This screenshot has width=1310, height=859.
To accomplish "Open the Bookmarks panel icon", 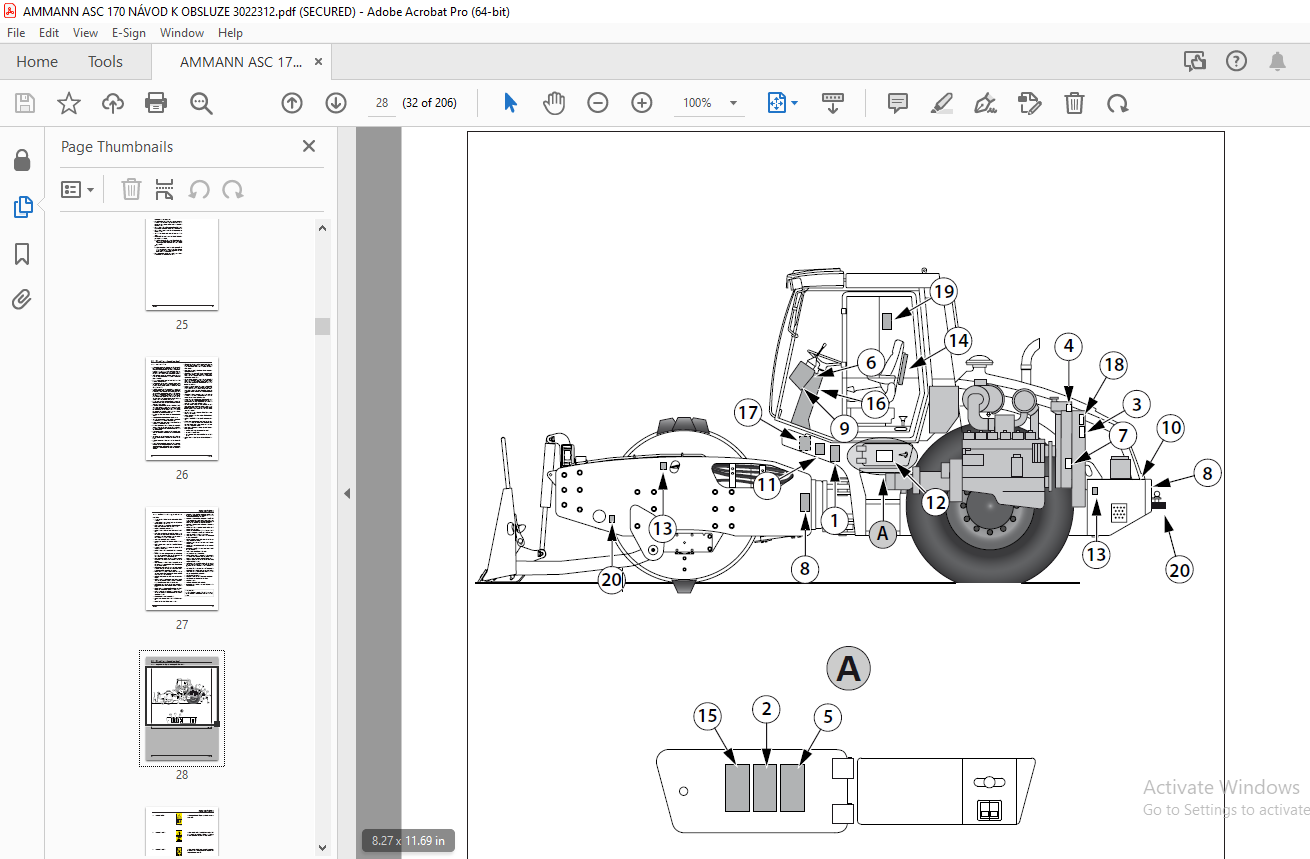I will pos(22,253).
